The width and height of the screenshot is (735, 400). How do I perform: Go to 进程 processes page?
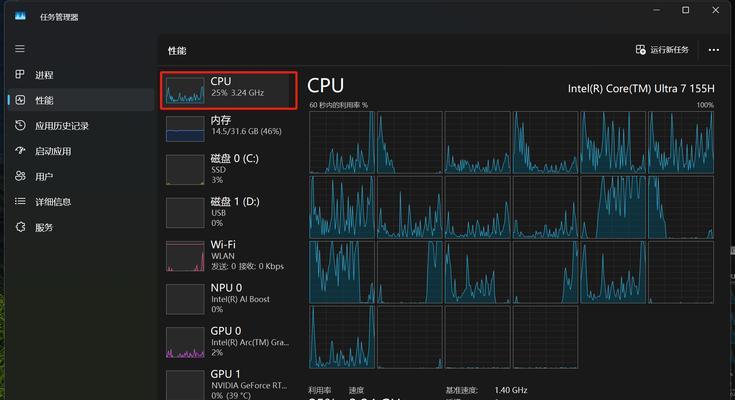44,75
